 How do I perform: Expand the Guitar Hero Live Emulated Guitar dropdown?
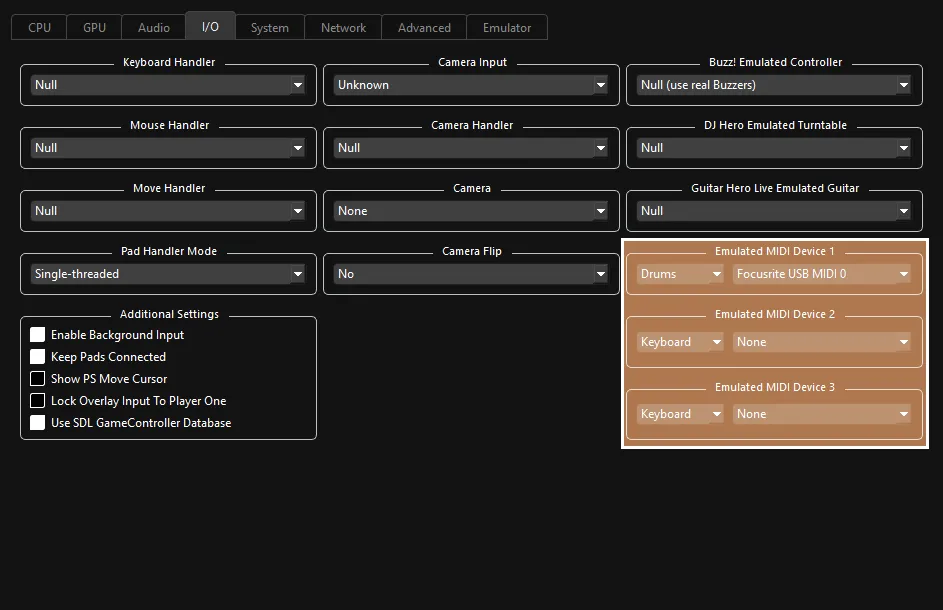click(x=773, y=211)
